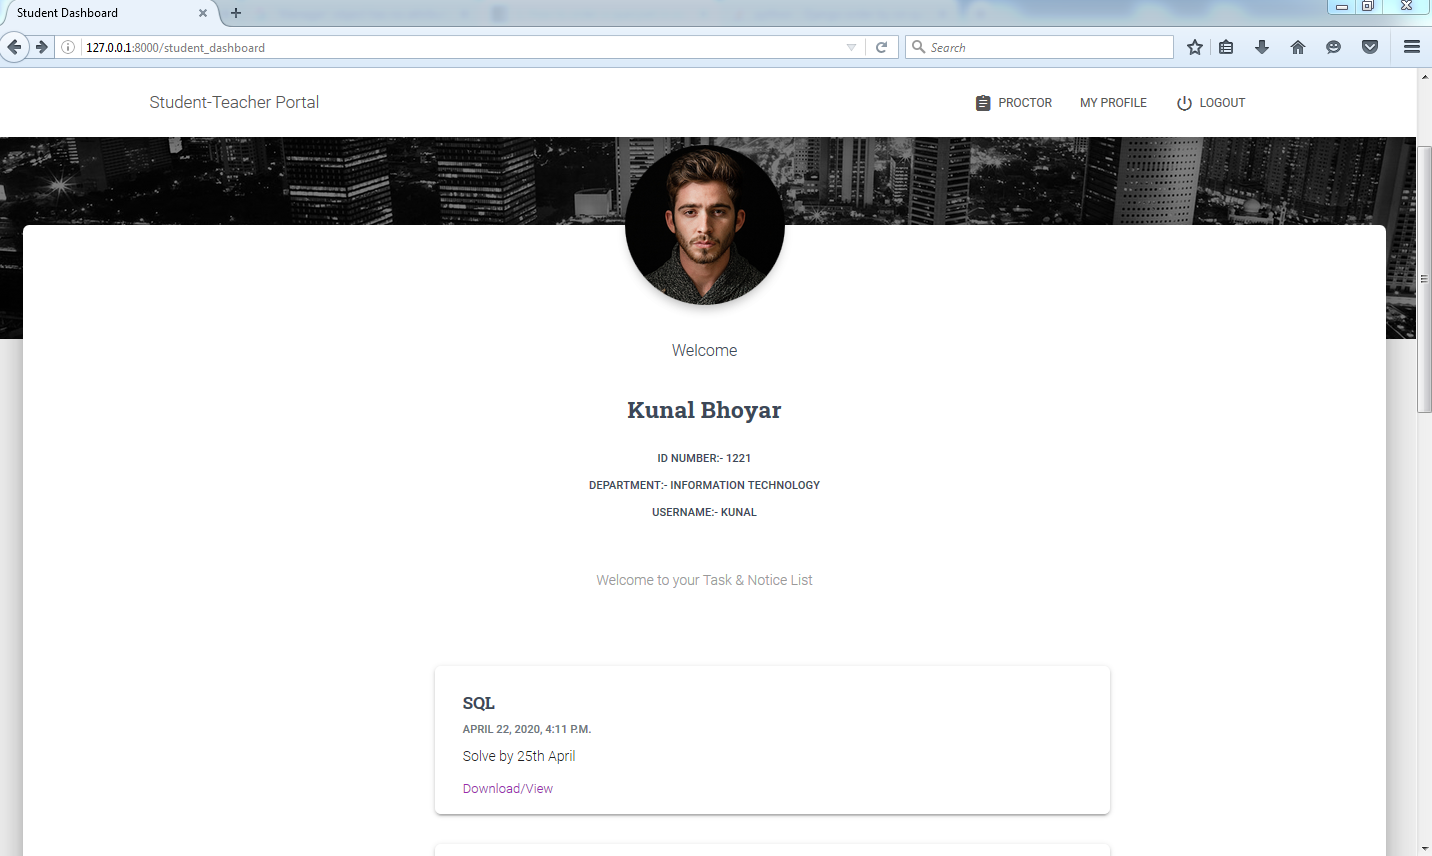Click the Kunal Bhoyar name heading
The image size is (1432, 856).
click(704, 410)
